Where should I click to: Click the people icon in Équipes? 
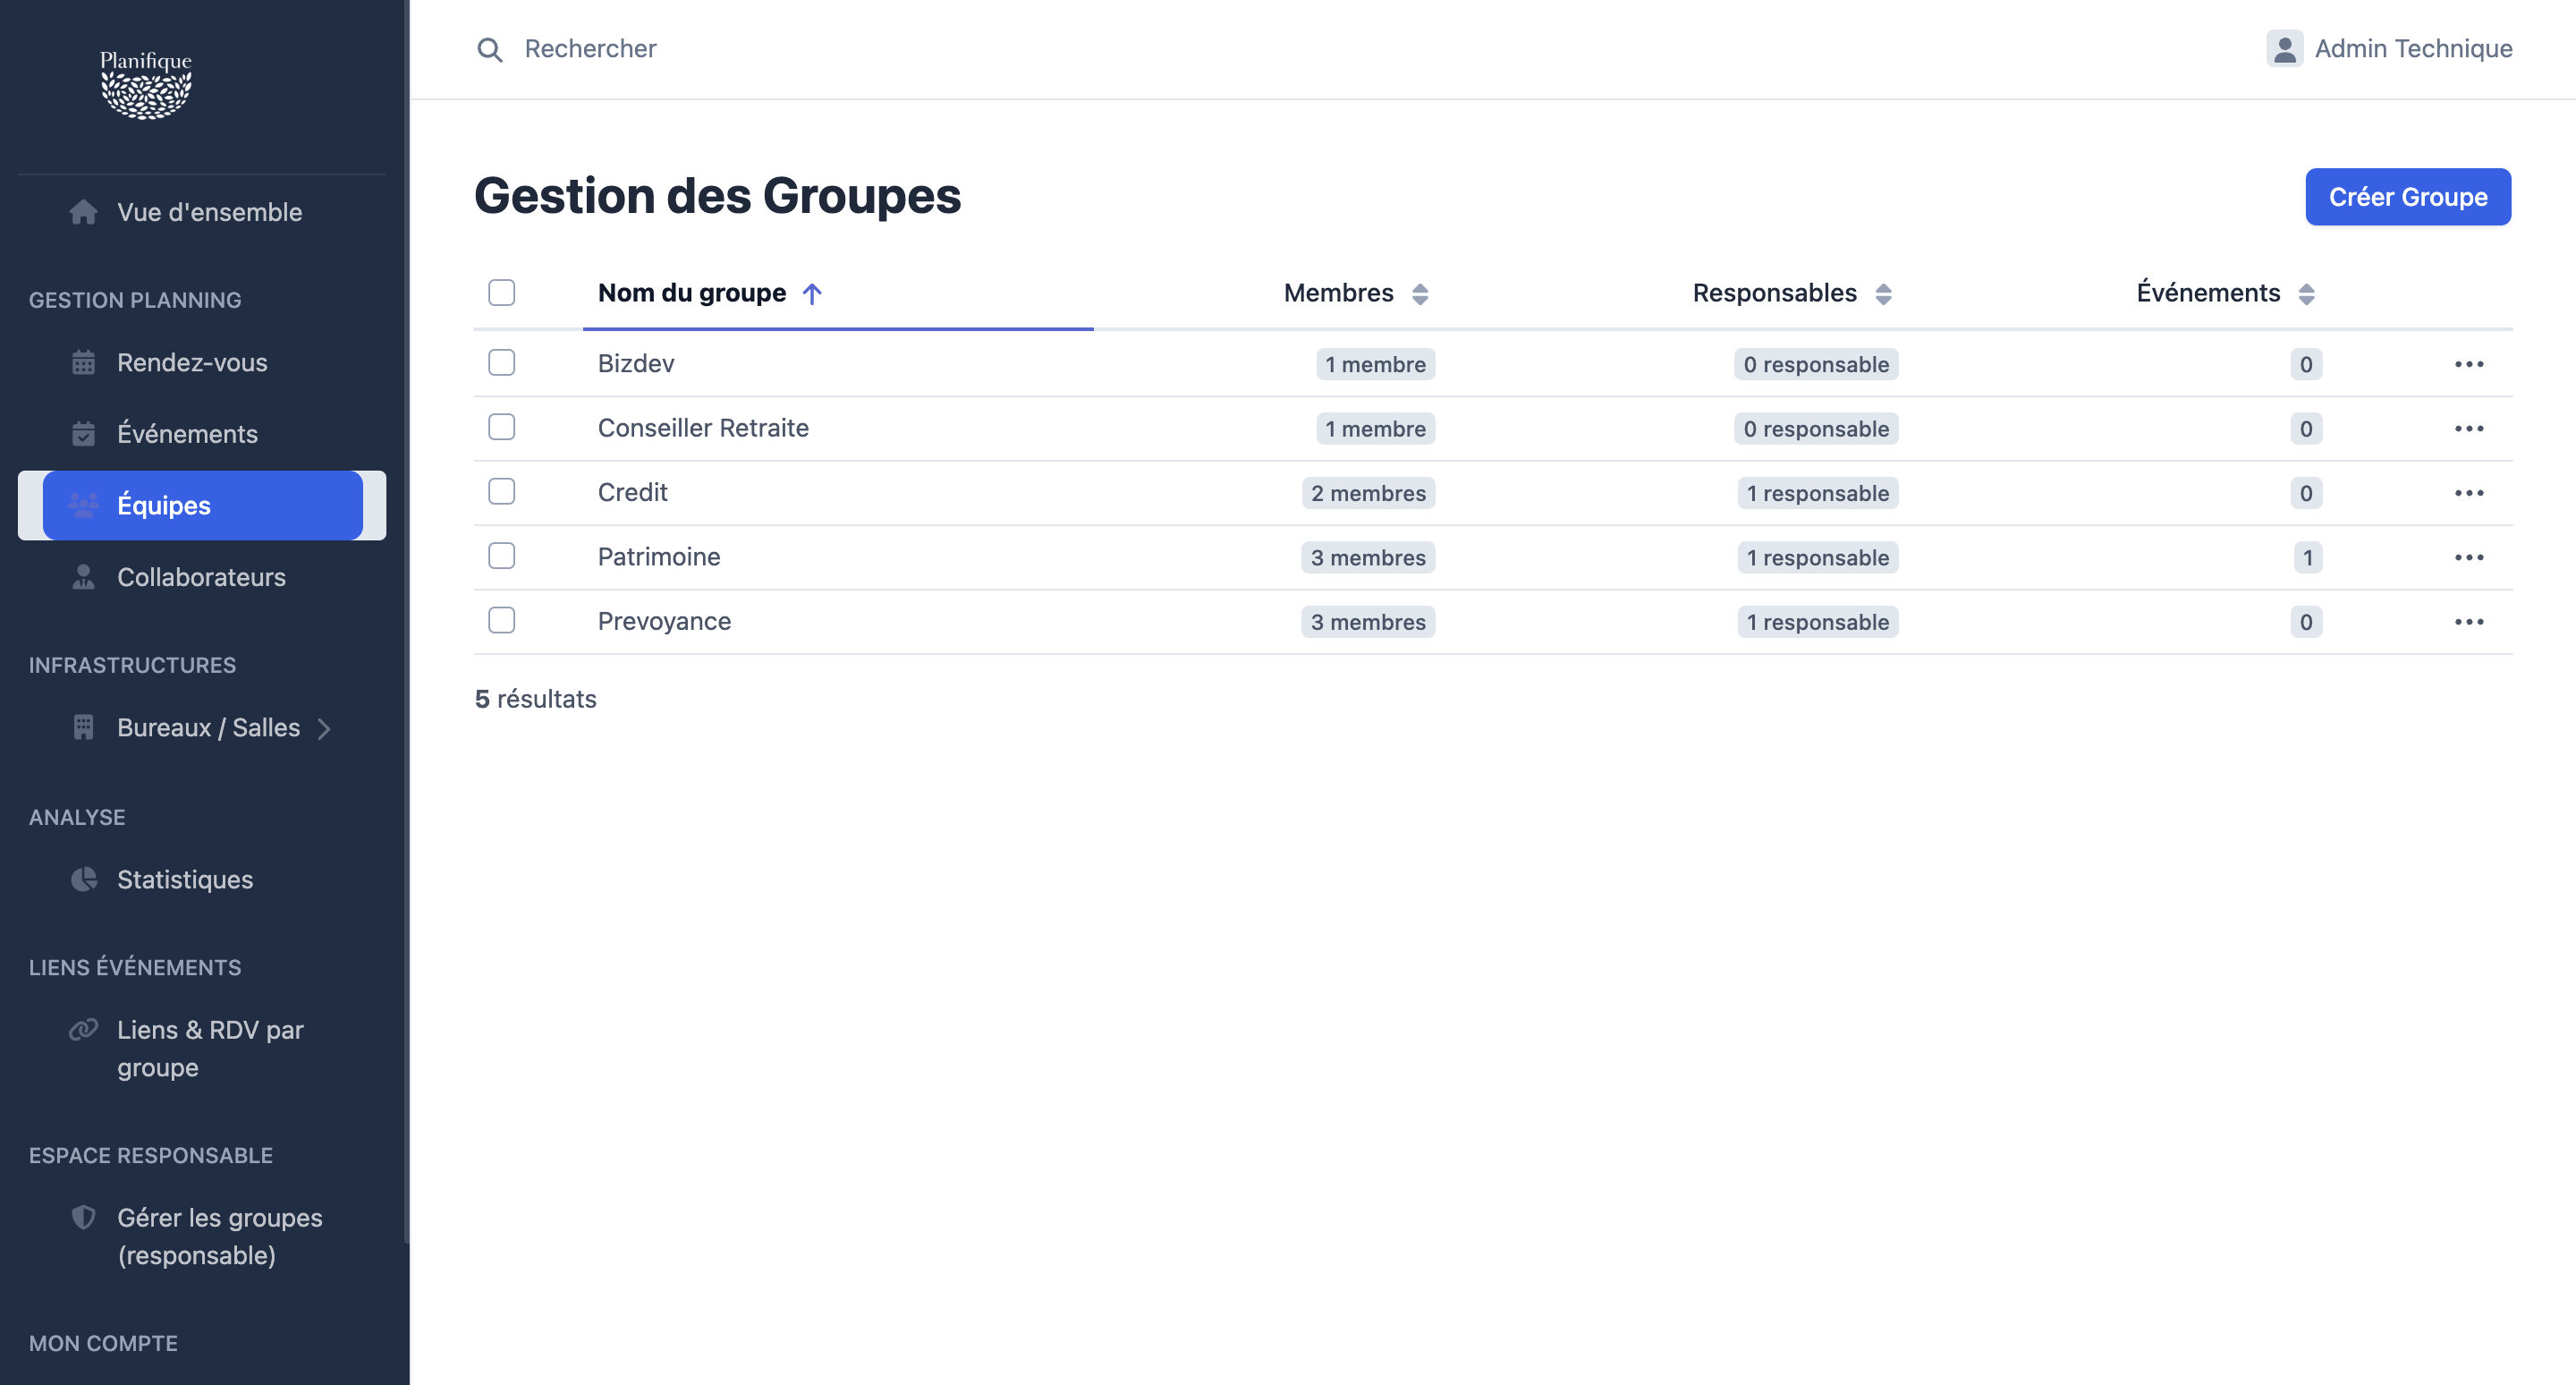coord(84,505)
